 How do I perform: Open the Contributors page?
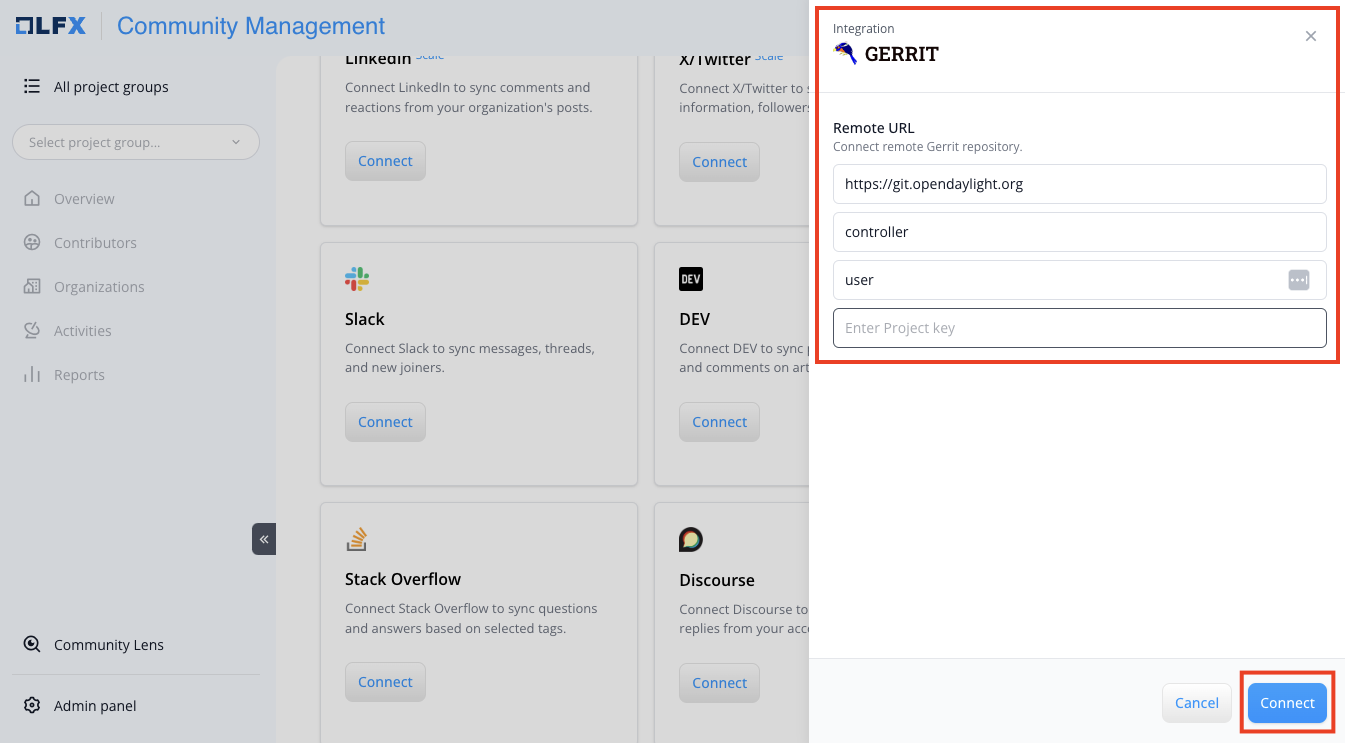tap(95, 243)
